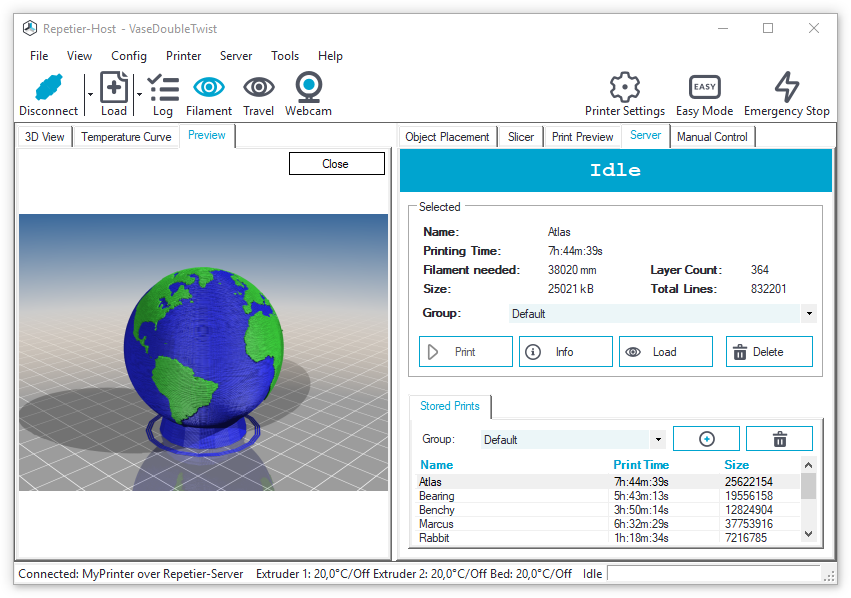Open the Help menu
This screenshot has height=598, width=851.
click(330, 56)
